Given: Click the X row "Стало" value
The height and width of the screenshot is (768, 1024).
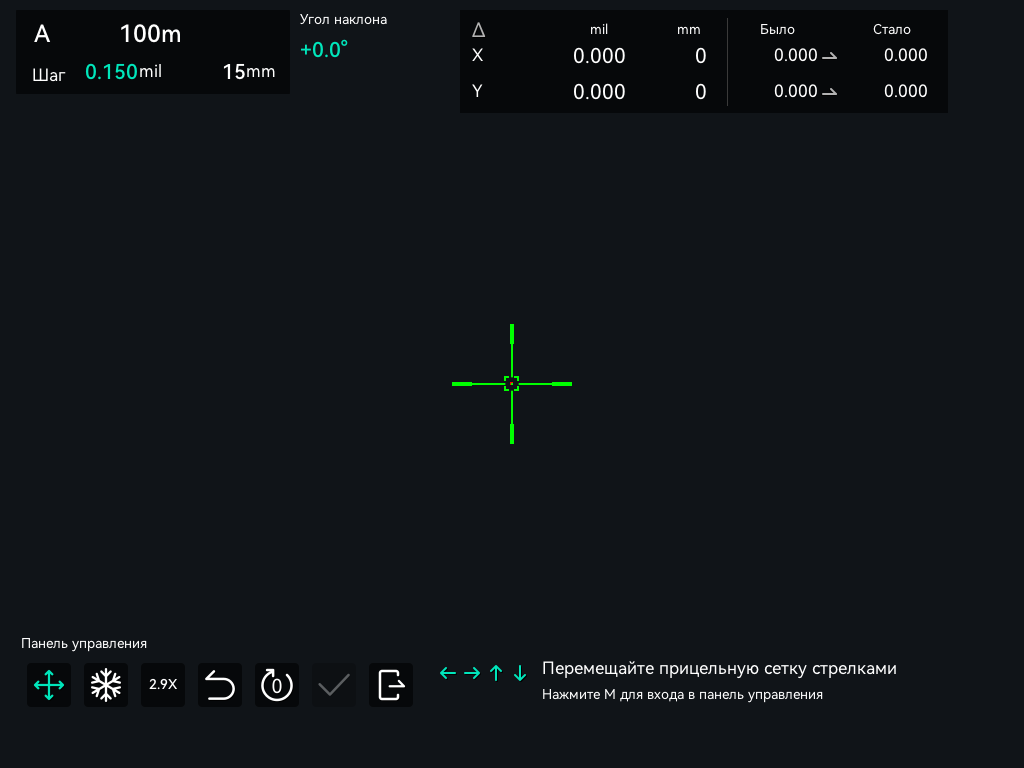Looking at the screenshot, I should click(x=906, y=56).
